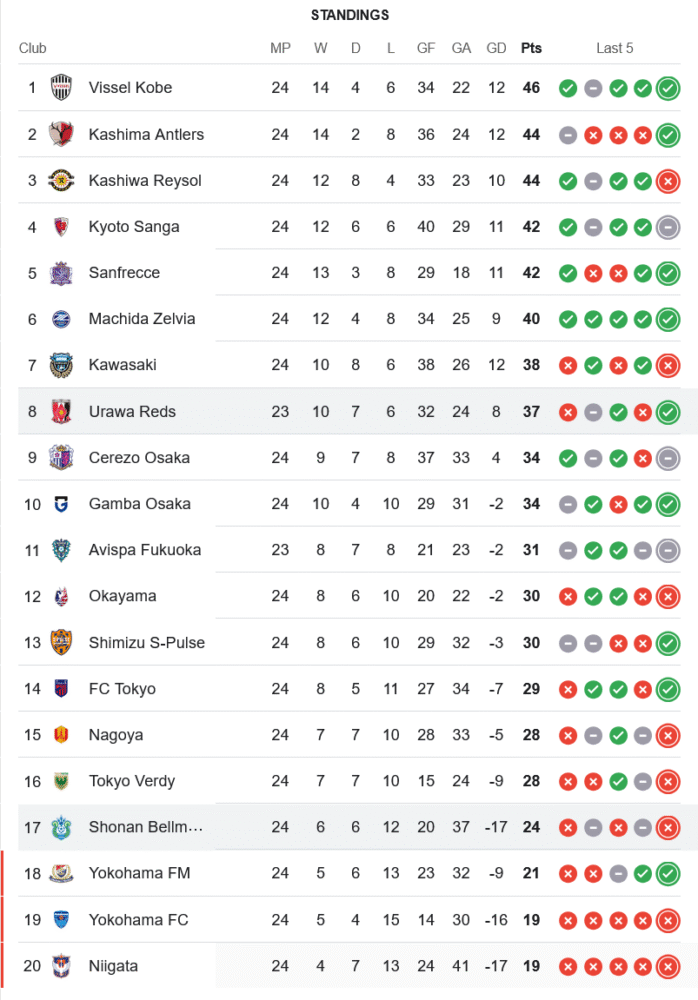The image size is (698, 1000).
Task: Click Kyoto Sanga's latest draw result circle
Action: (668, 227)
